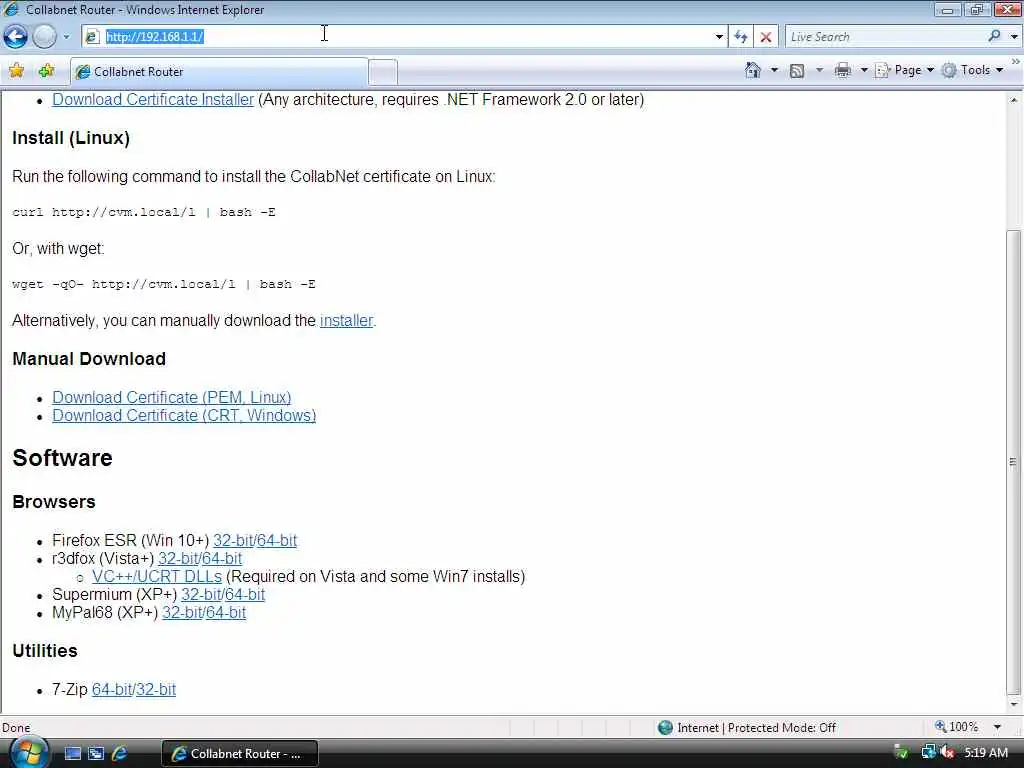The image size is (1024, 768).
Task: Click the Safely Remove Hardware tray icon
Action: 901,753
